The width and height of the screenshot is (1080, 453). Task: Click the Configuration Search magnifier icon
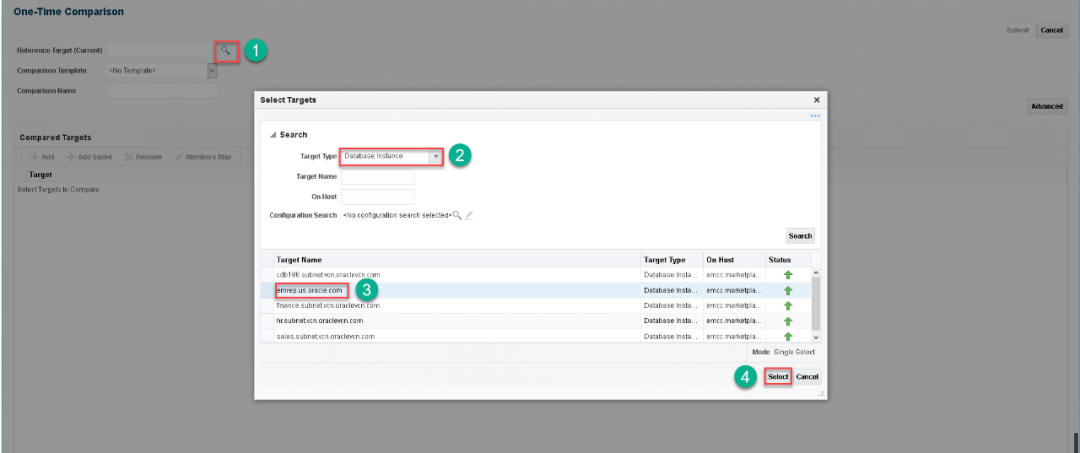tap(457, 215)
